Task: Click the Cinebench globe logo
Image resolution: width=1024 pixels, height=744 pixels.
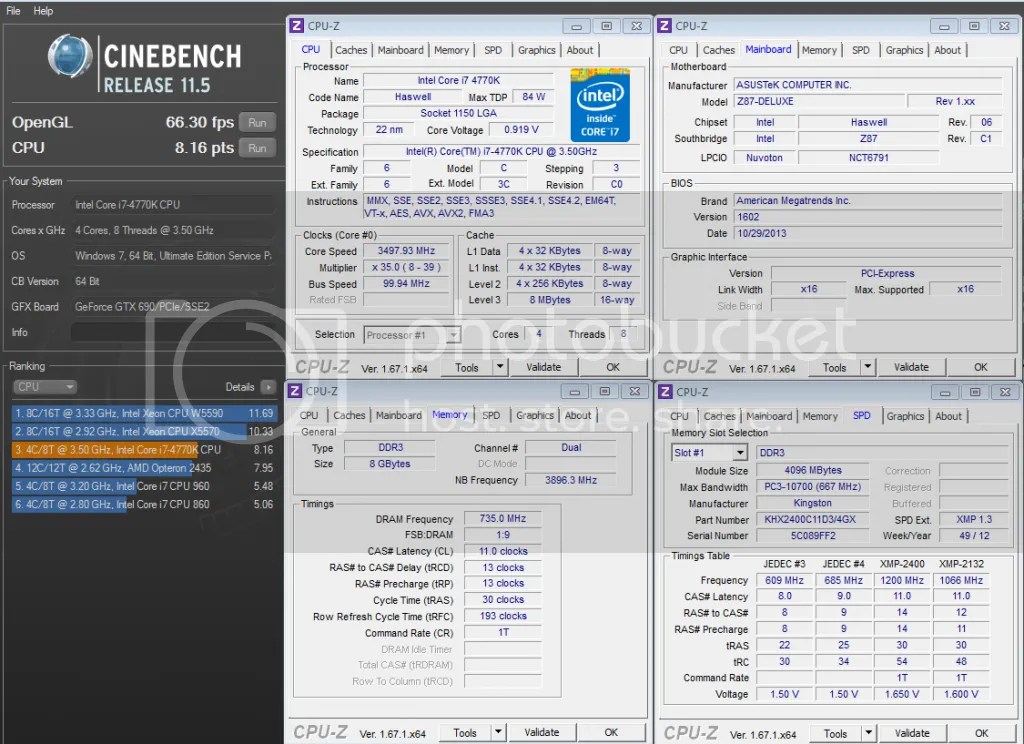Action: 70,55
